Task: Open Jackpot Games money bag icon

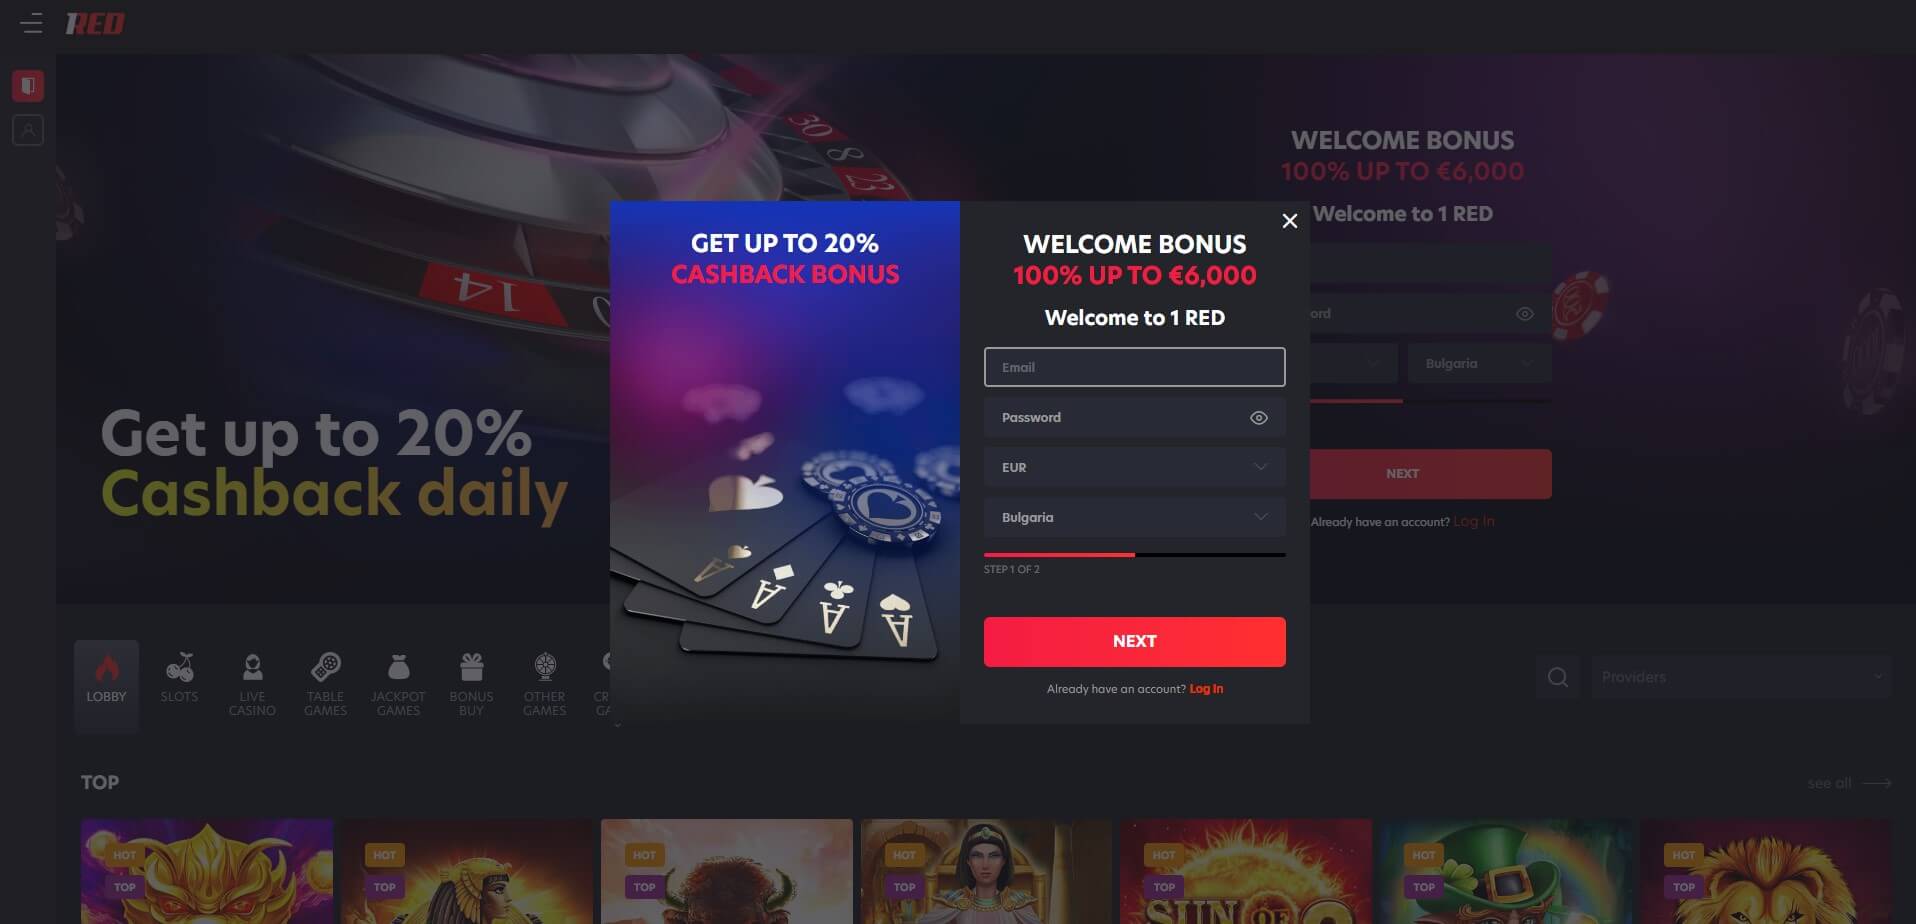Action: (398, 666)
